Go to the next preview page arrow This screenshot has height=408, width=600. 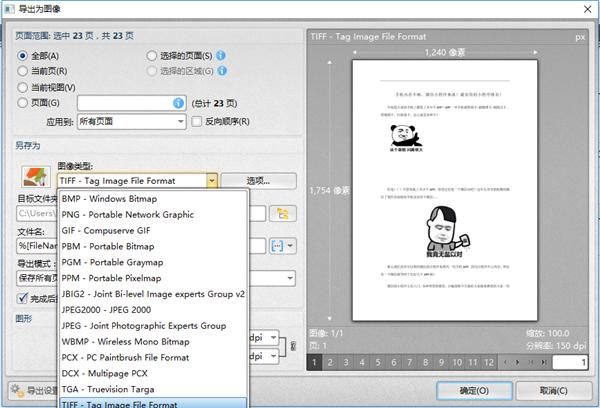[518, 362]
